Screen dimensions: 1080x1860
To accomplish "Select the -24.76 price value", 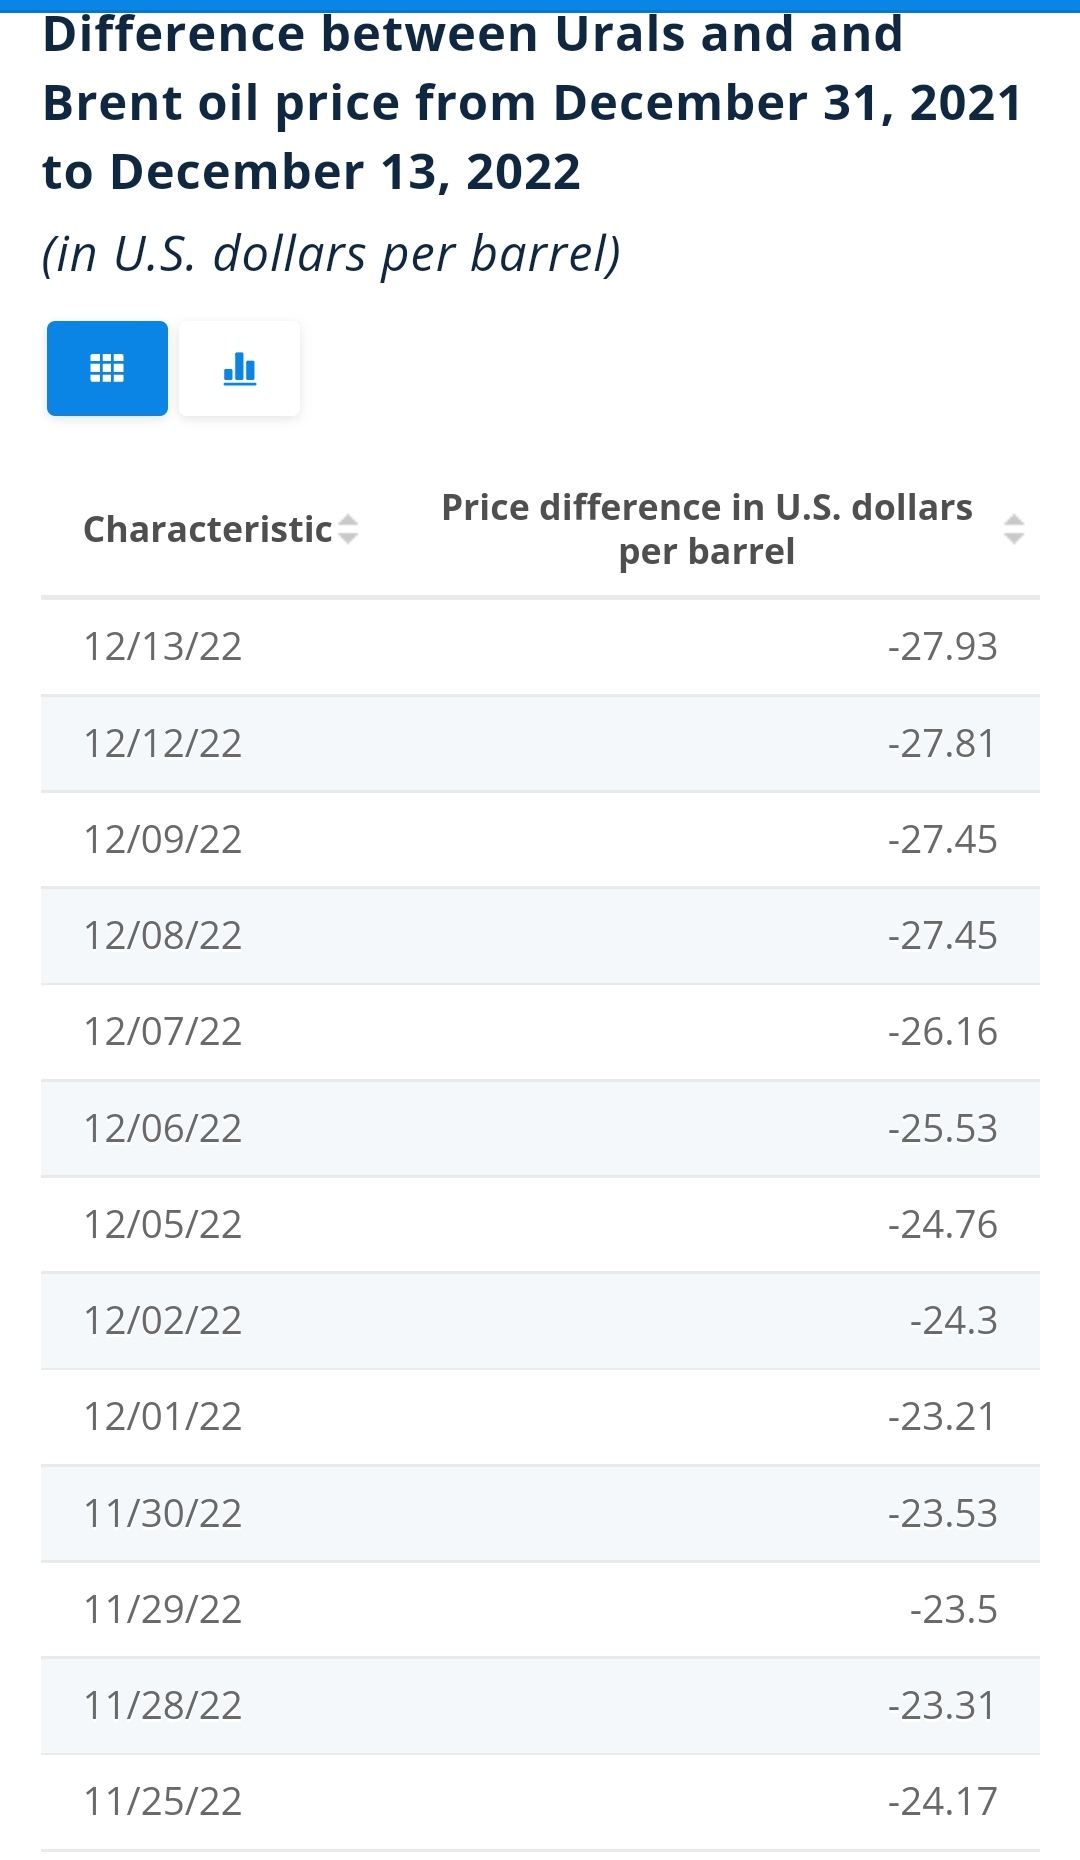I will tap(942, 1224).
